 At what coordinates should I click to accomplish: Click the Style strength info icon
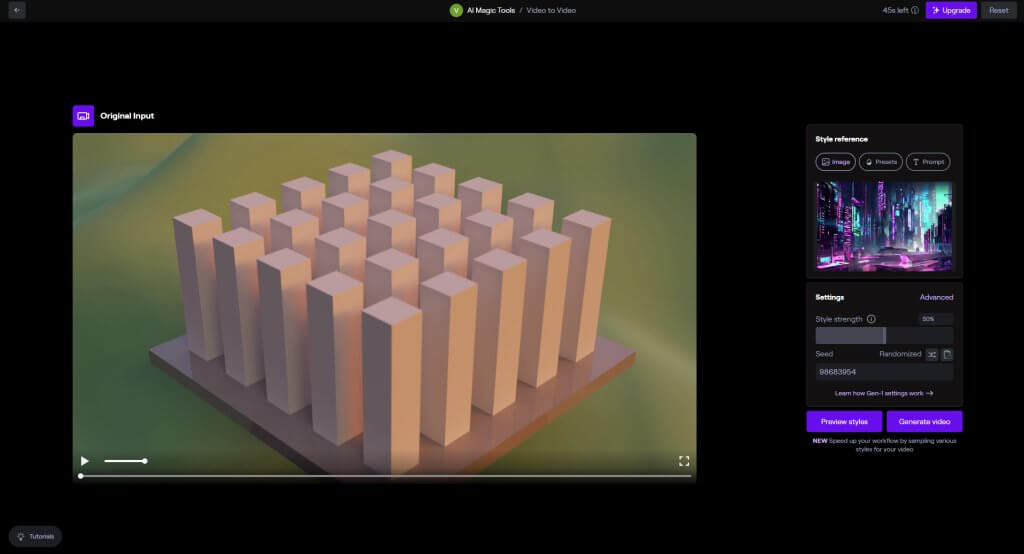871,319
